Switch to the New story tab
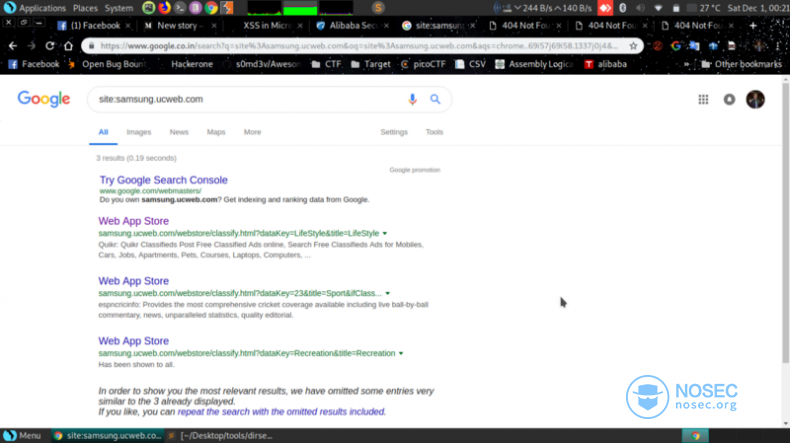Screen dimensions: 790x443 (179, 25)
